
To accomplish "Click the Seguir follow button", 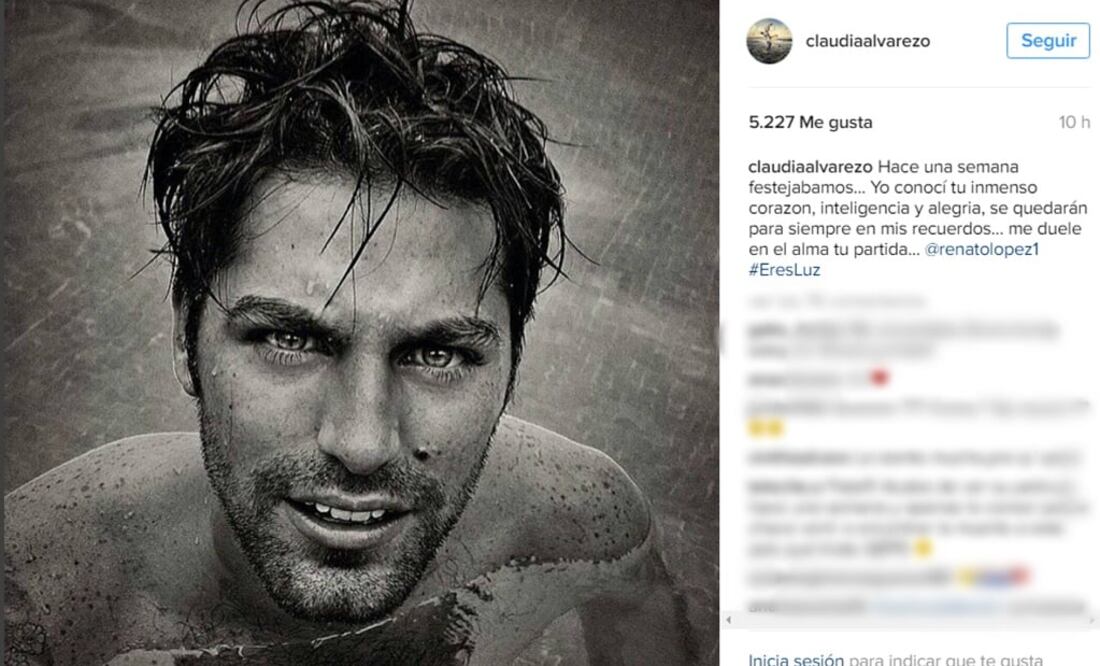I will click(x=1048, y=41).
